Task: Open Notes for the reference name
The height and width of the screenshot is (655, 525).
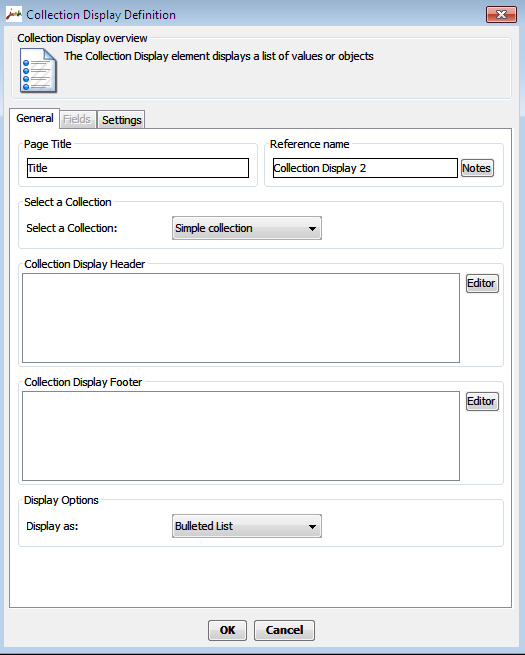Action: [x=477, y=168]
